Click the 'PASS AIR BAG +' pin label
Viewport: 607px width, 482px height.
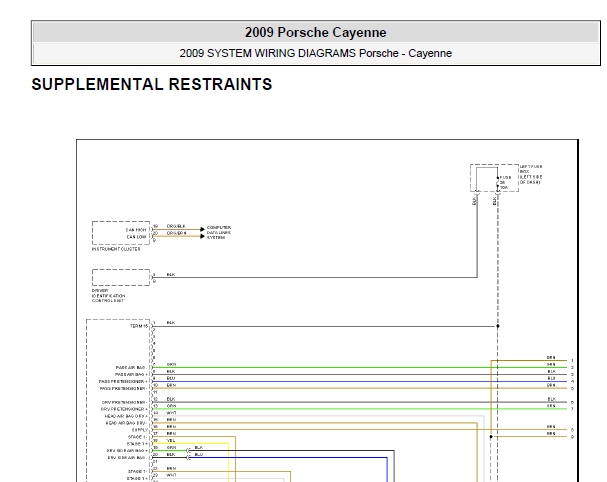click(131, 374)
